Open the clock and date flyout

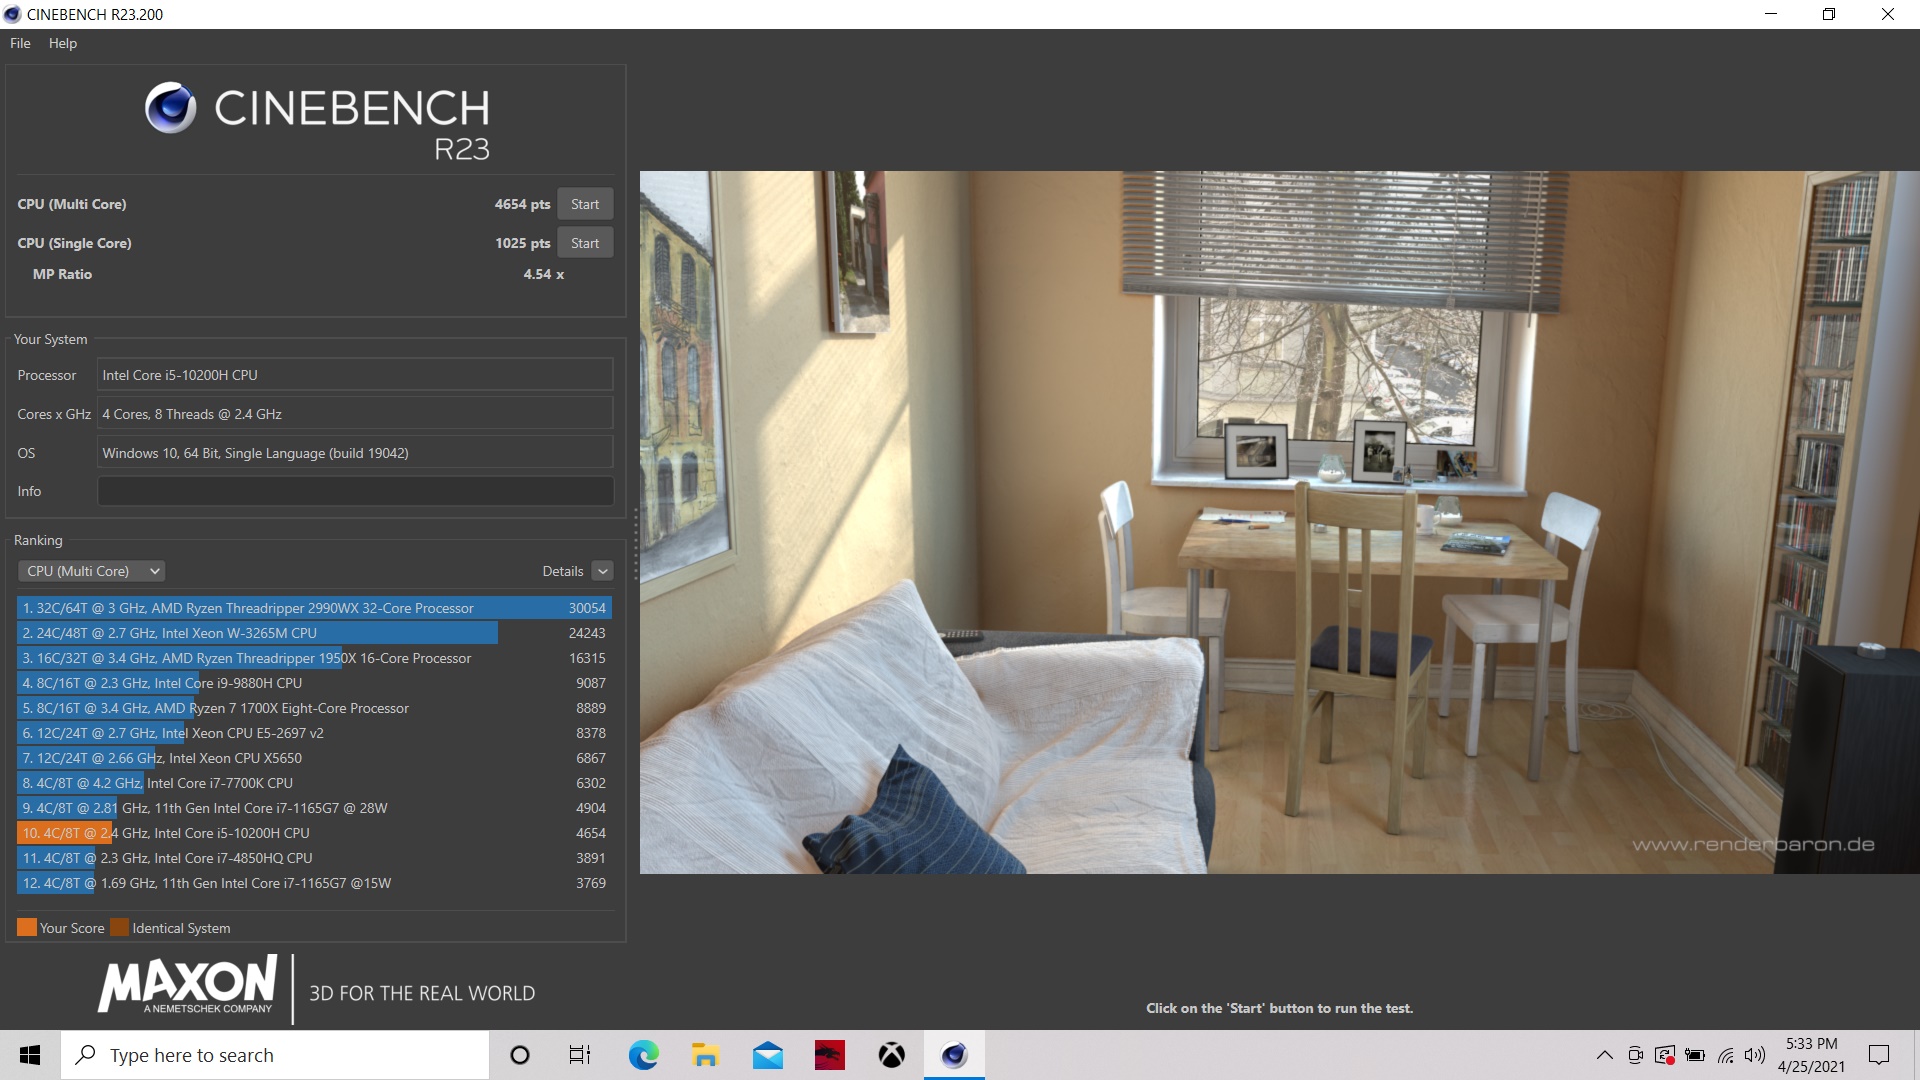pyautogui.click(x=1811, y=1055)
